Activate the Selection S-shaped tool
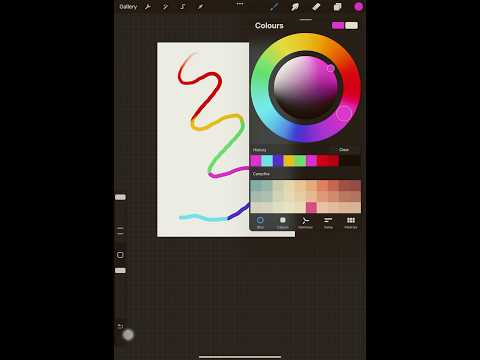Screen dimensions: 480x360 point(183,7)
